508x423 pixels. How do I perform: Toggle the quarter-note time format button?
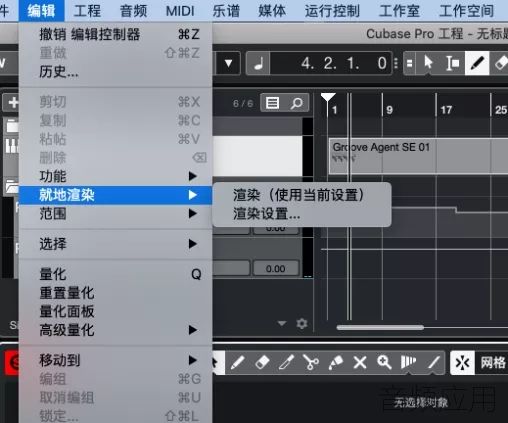pyautogui.click(x=258, y=63)
